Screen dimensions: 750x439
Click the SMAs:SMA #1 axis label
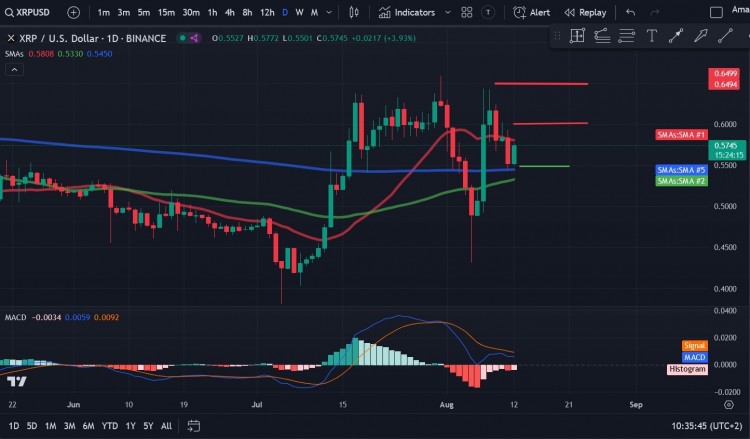(681, 135)
